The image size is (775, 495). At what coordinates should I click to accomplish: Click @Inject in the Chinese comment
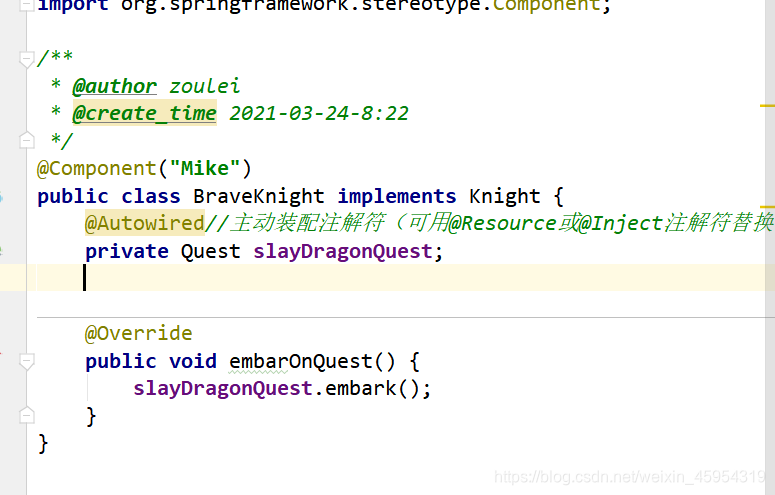[620, 224]
